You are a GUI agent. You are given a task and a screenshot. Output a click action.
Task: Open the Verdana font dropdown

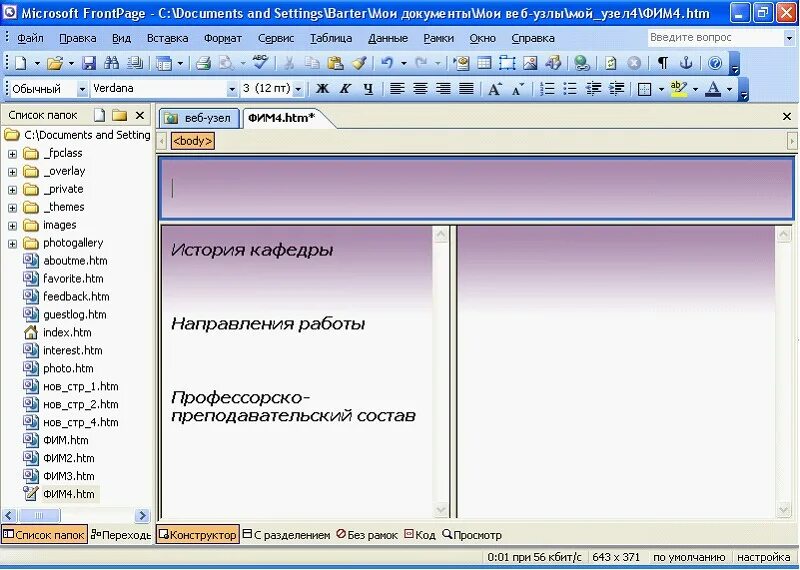232,89
